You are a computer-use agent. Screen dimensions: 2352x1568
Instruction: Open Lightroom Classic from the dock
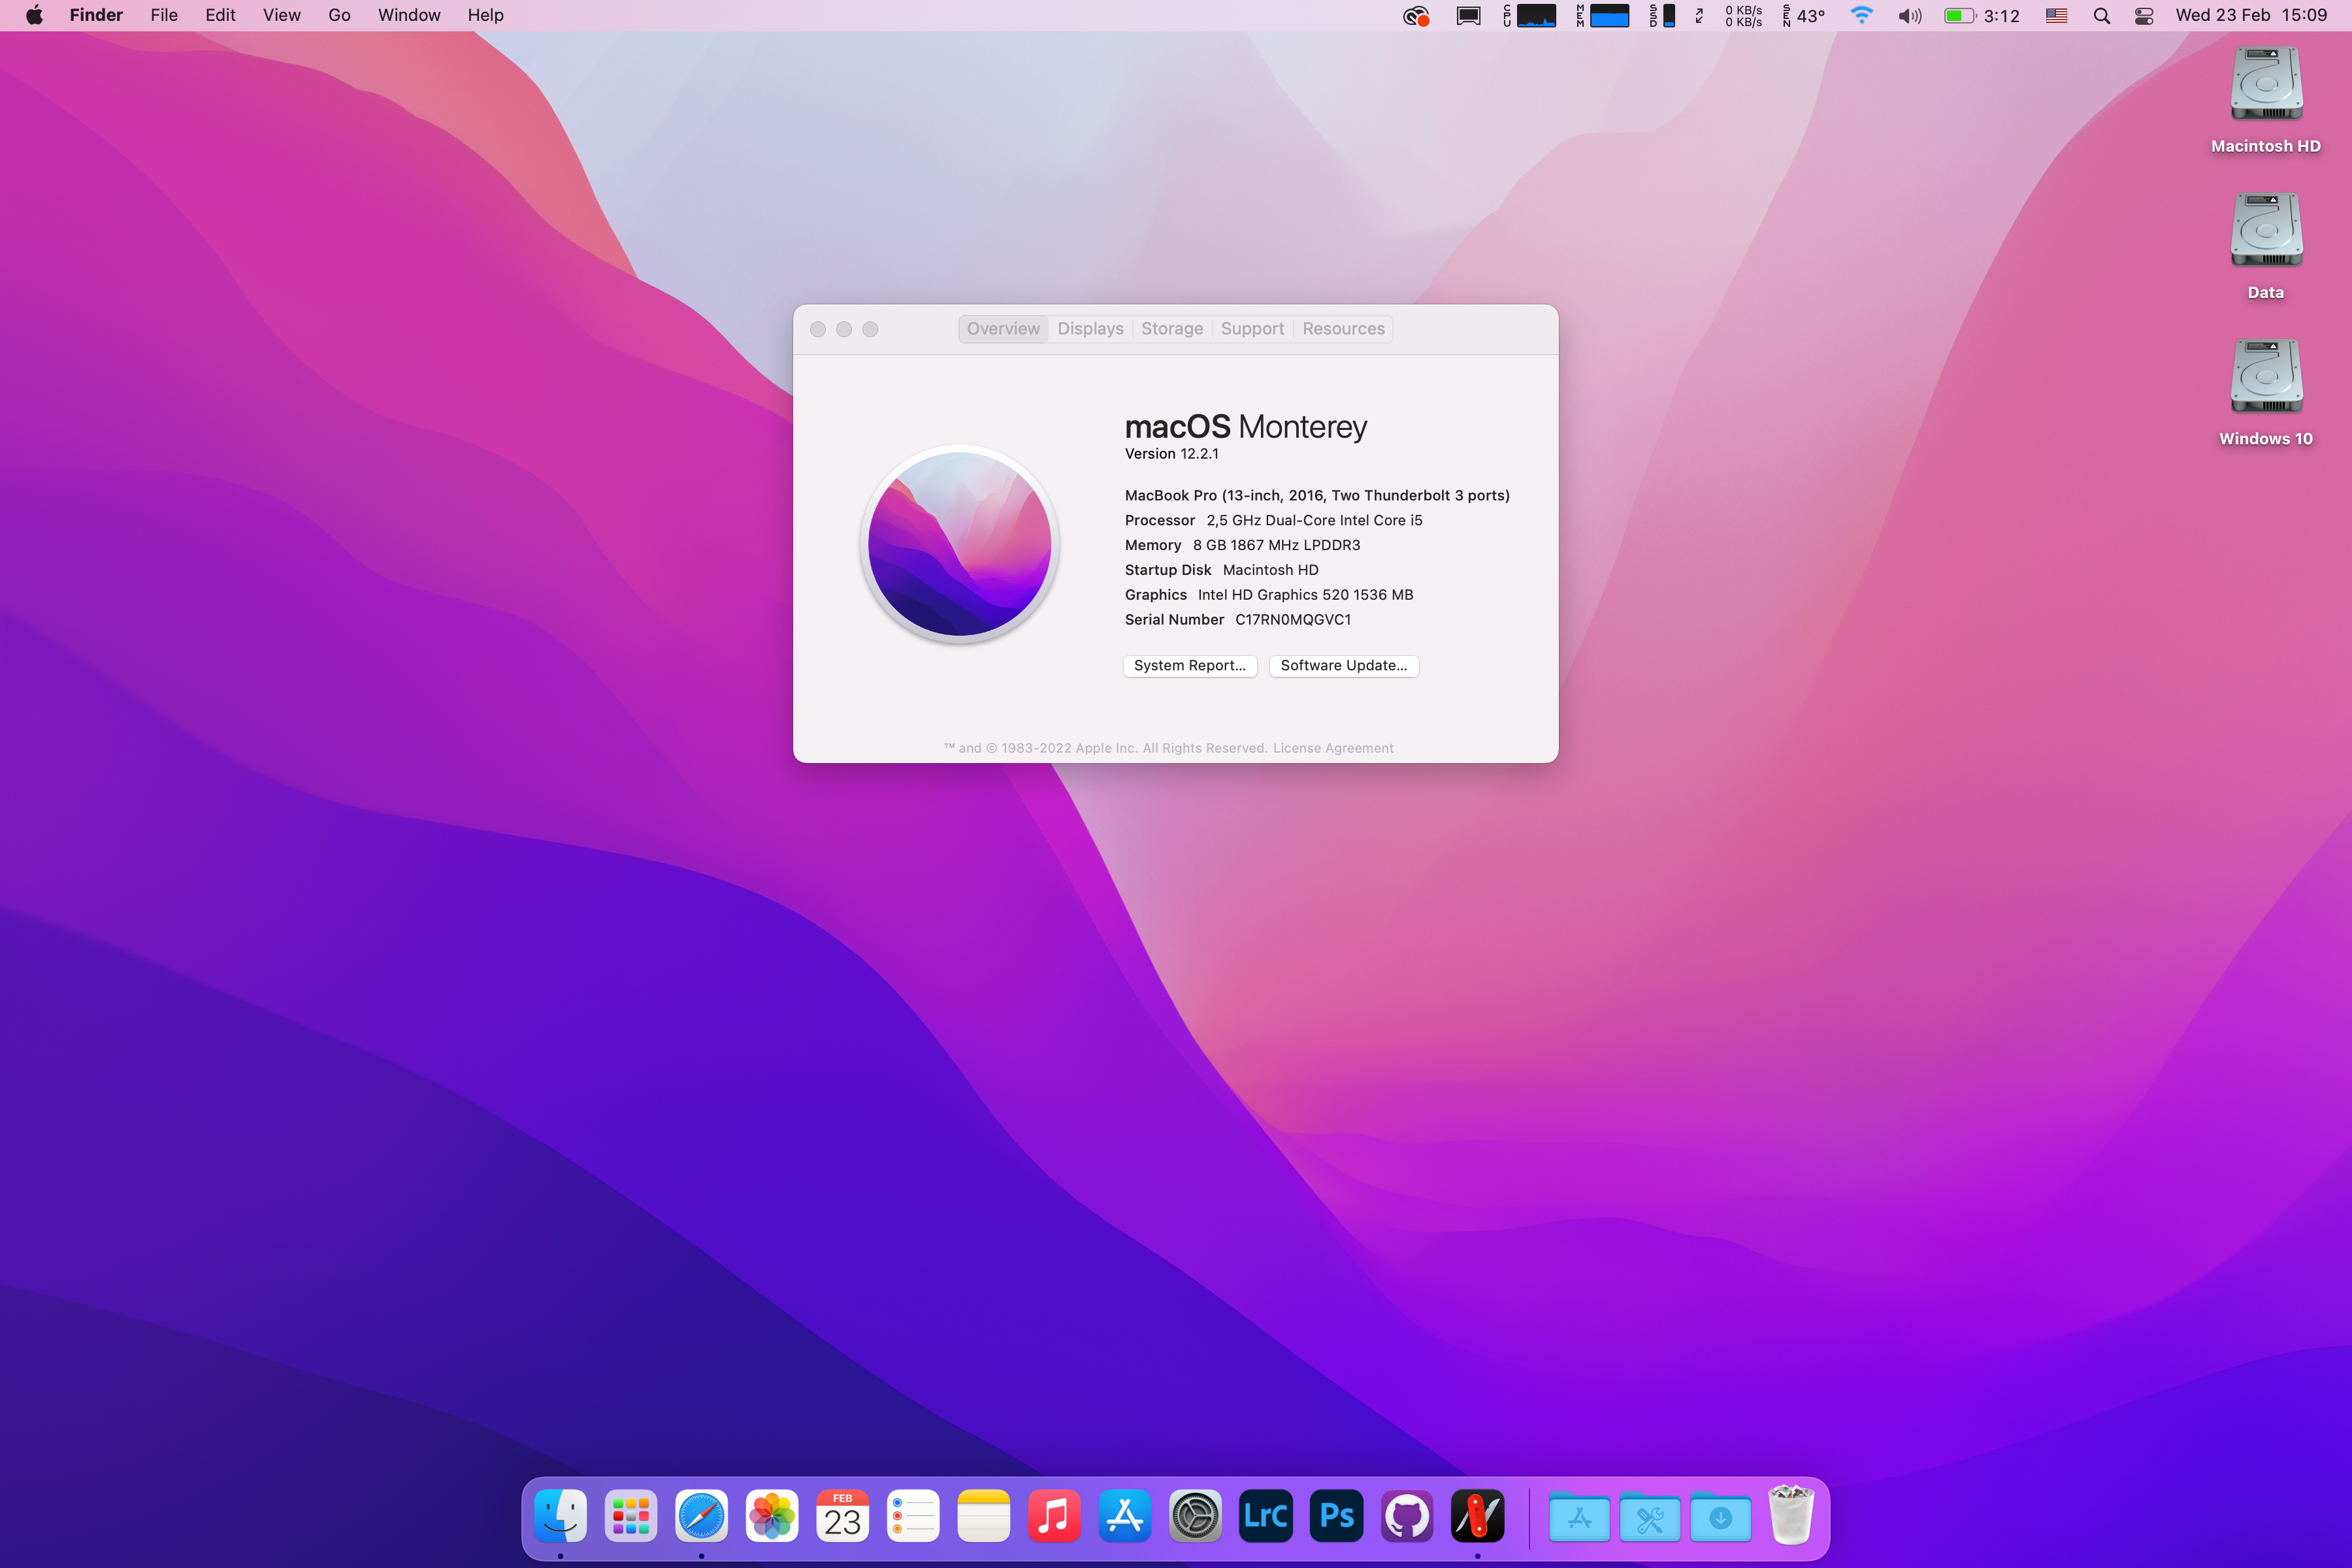(x=1265, y=1516)
